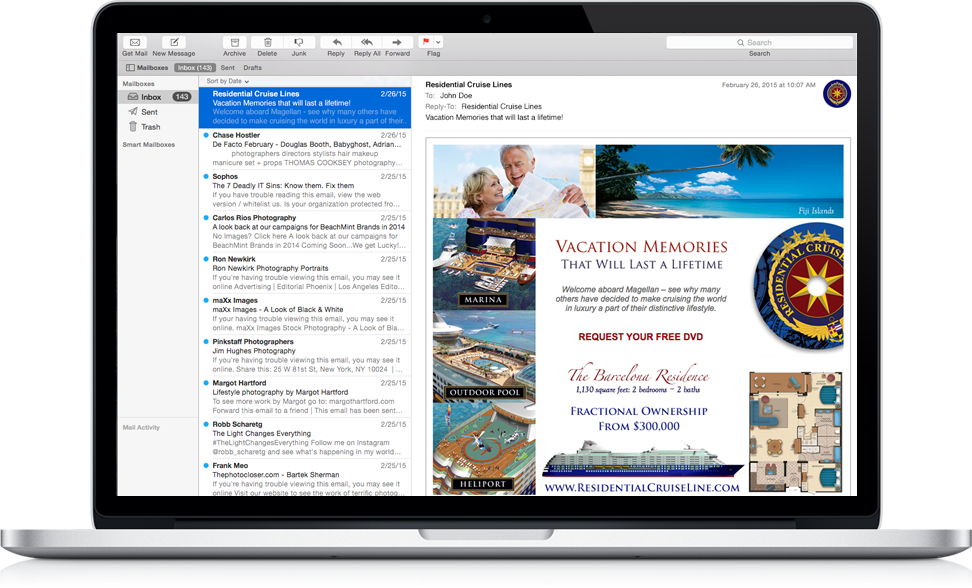Forward the current message
This screenshot has height=588, width=972.
click(397, 42)
